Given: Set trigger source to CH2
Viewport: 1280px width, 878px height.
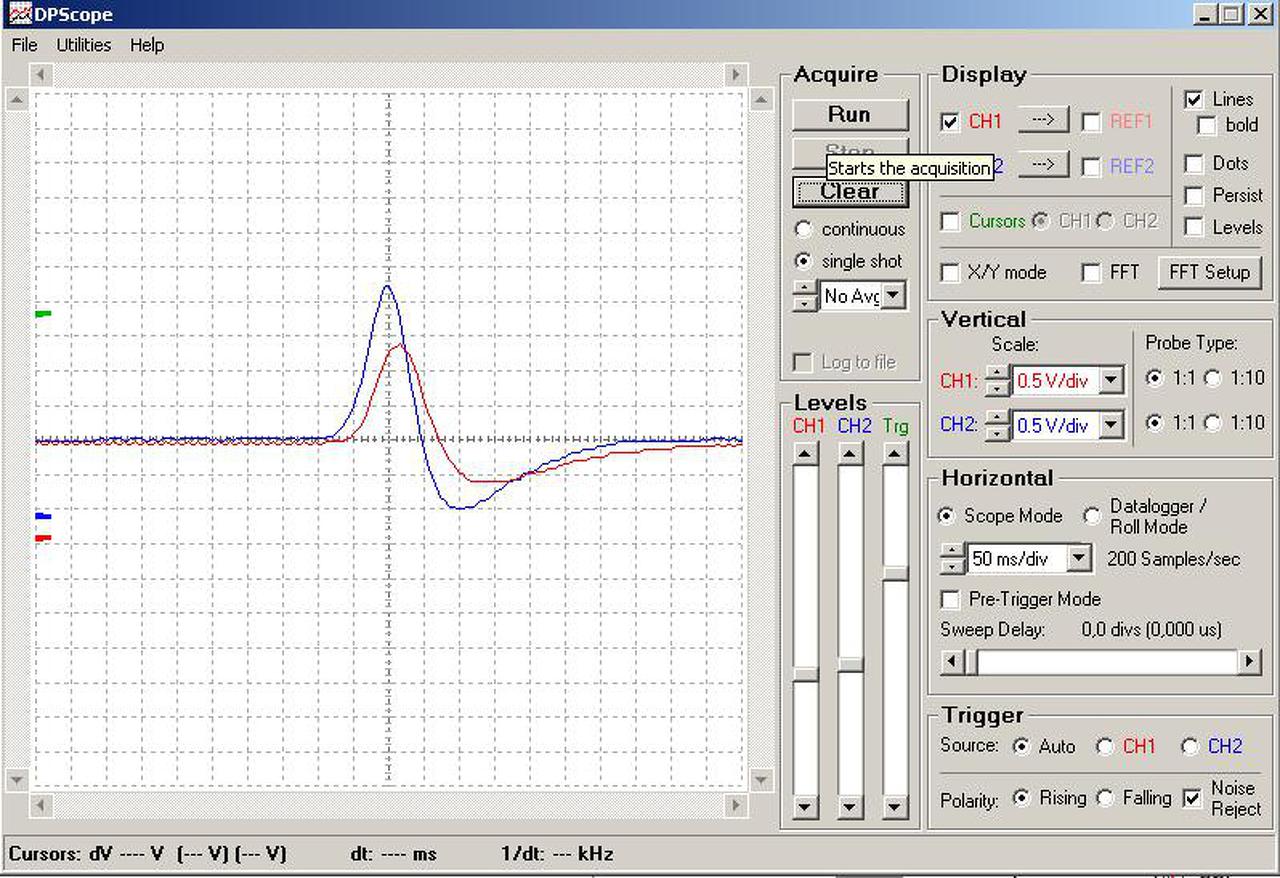Looking at the screenshot, I should (x=1190, y=746).
